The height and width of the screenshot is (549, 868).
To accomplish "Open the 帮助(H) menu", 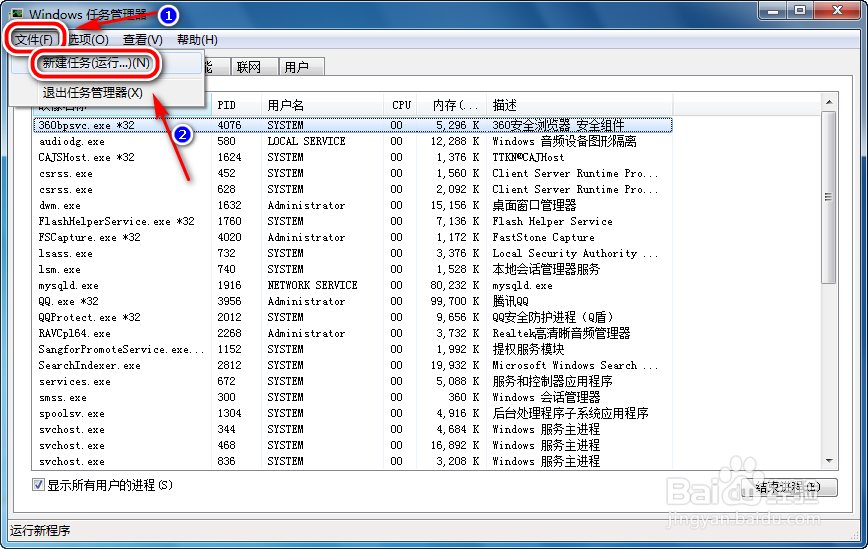I will pyautogui.click(x=197, y=40).
